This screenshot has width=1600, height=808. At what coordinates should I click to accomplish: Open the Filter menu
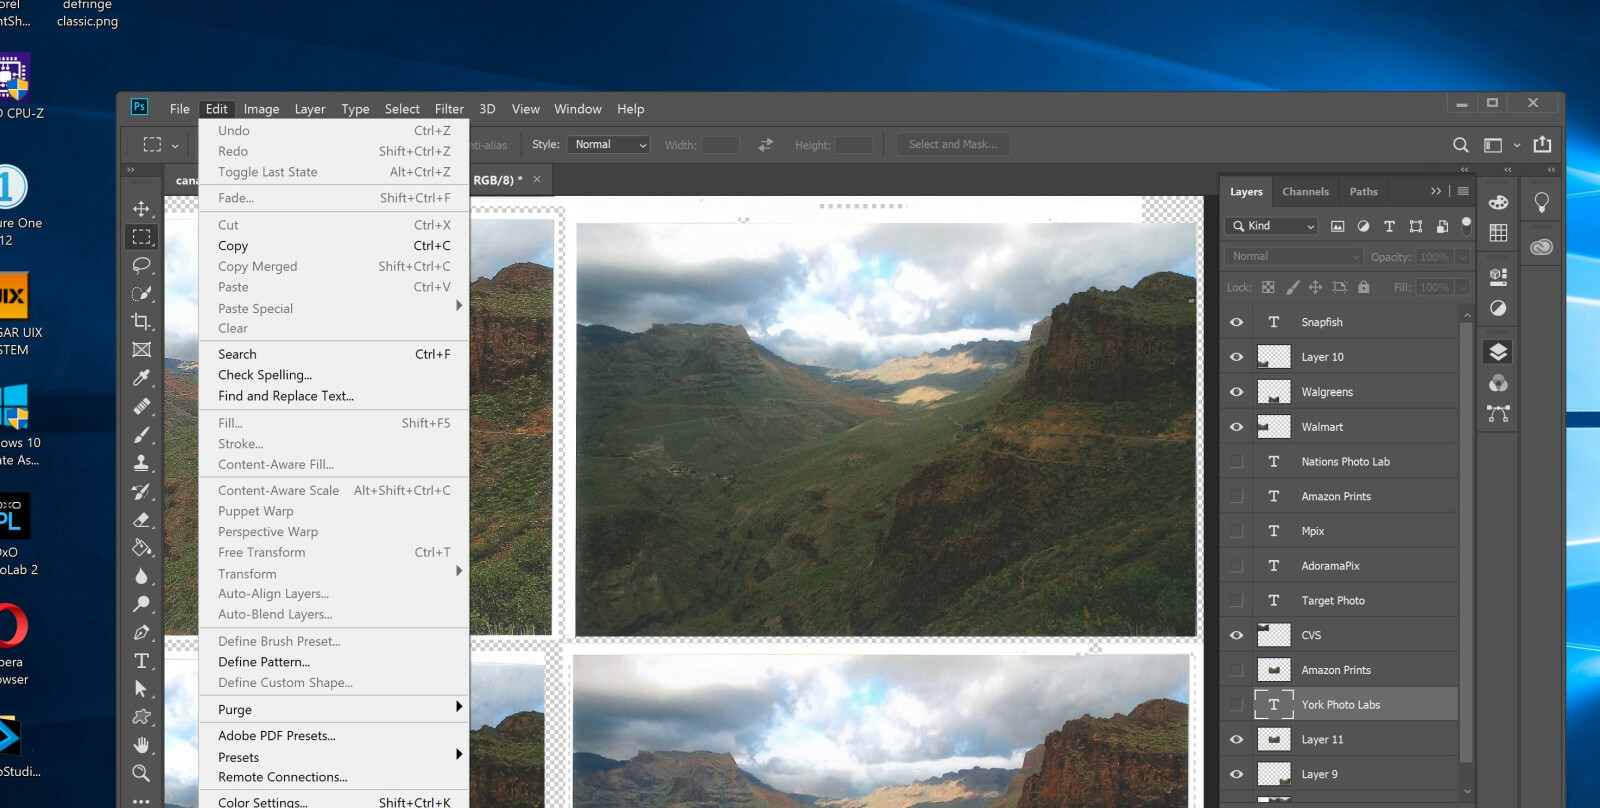449,109
